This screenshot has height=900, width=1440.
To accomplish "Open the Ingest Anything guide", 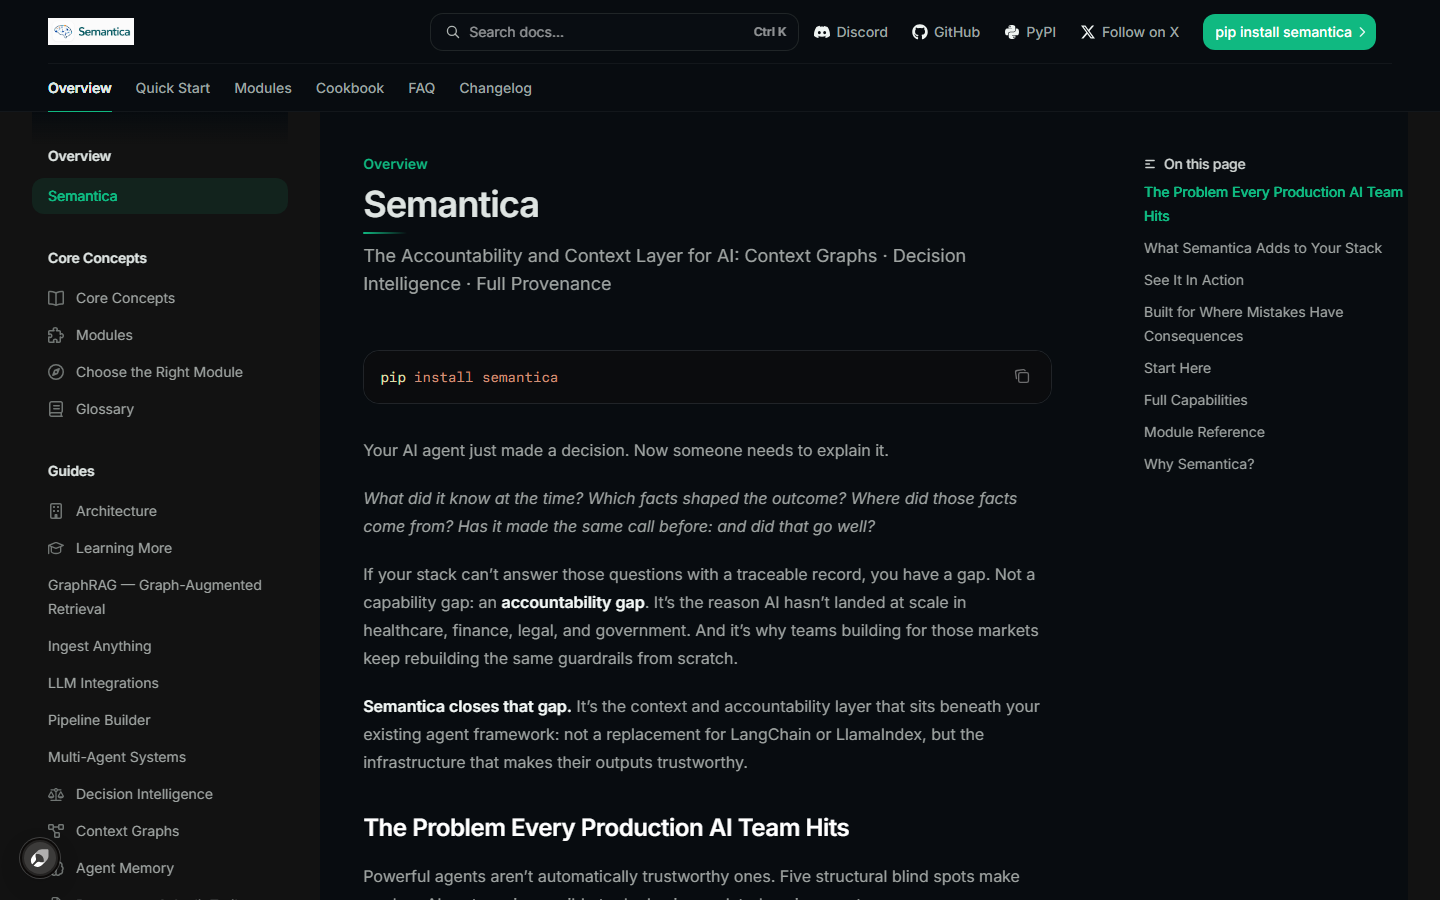I will click(x=160, y=646).
